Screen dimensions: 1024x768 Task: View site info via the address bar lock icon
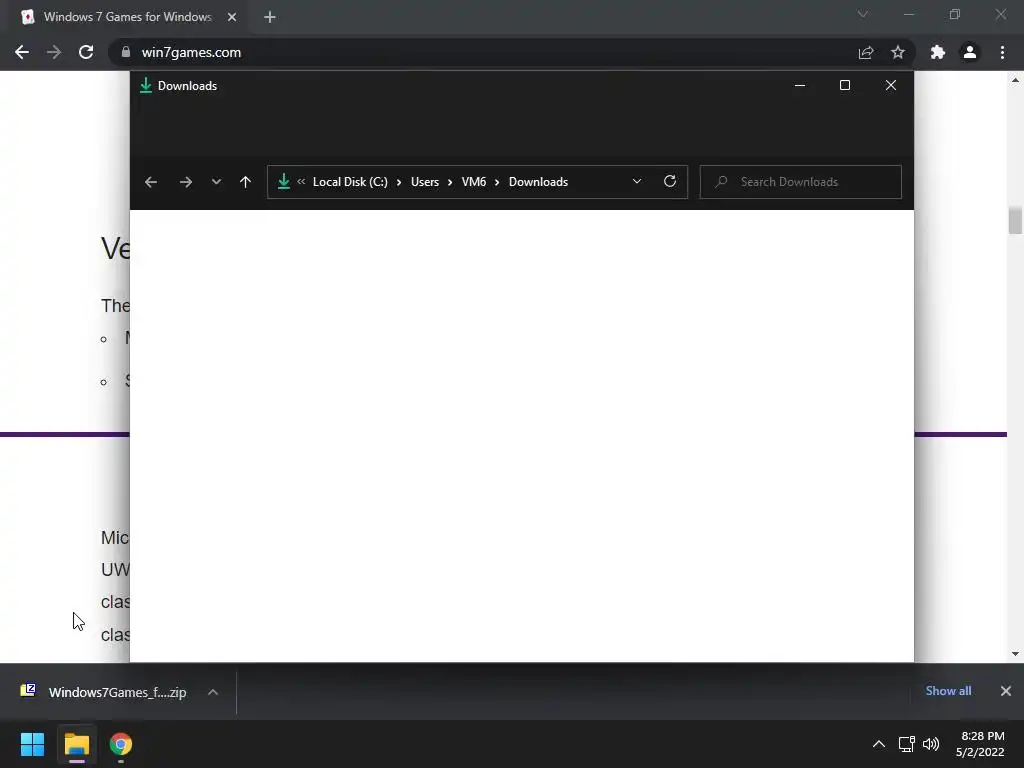tap(126, 52)
